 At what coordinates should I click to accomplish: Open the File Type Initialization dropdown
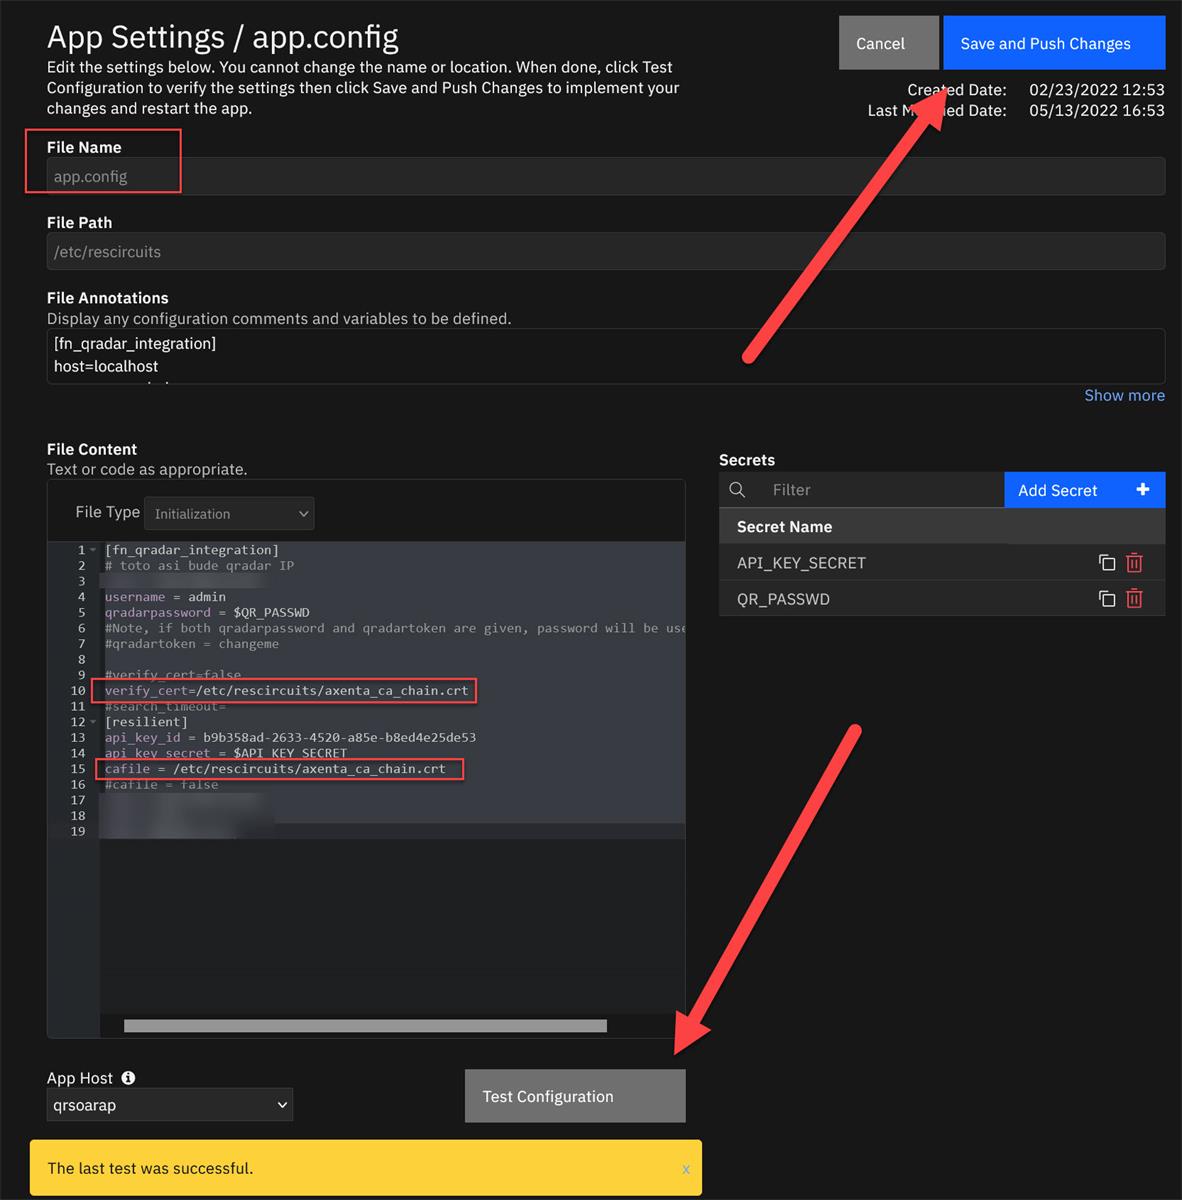point(229,513)
